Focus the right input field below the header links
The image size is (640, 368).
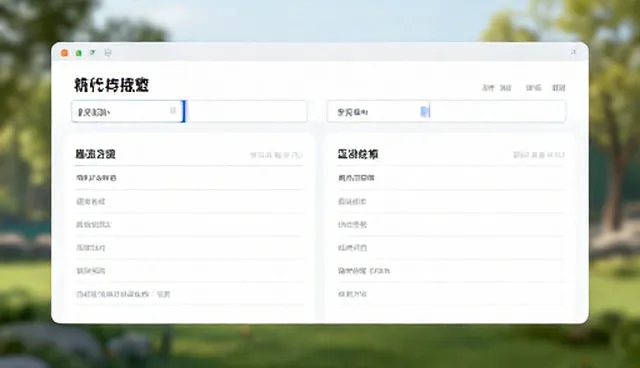click(446, 111)
